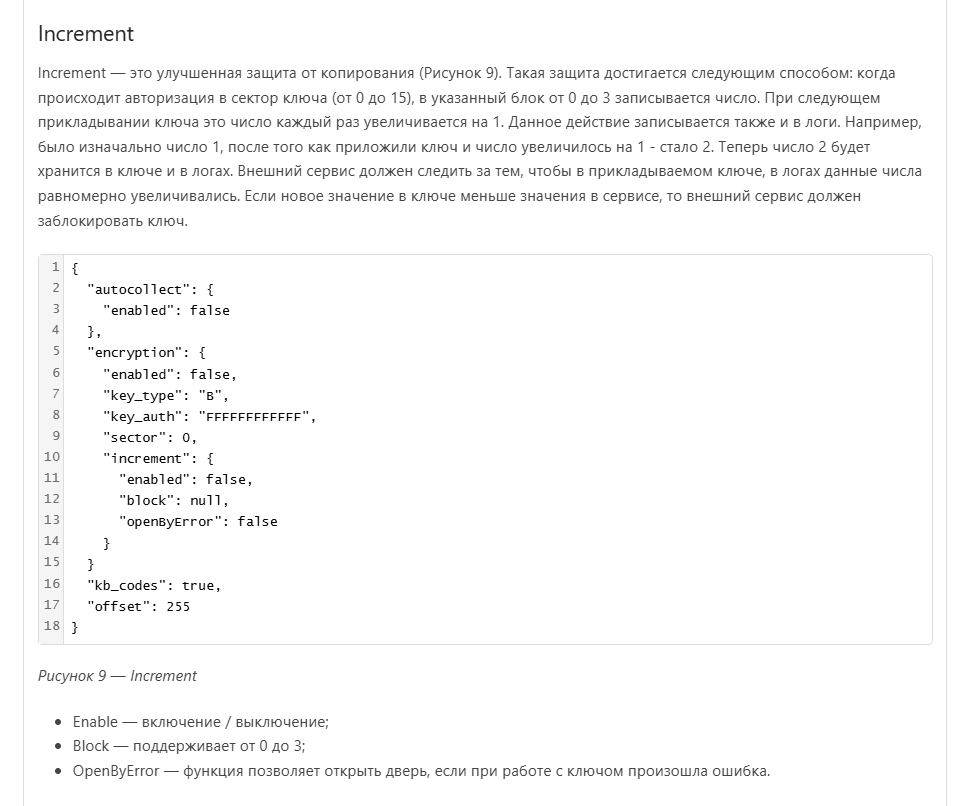Screen dimensions: 969x806
Task: Click the "Рисунок 9 — Increment" caption
Action: 117,676
